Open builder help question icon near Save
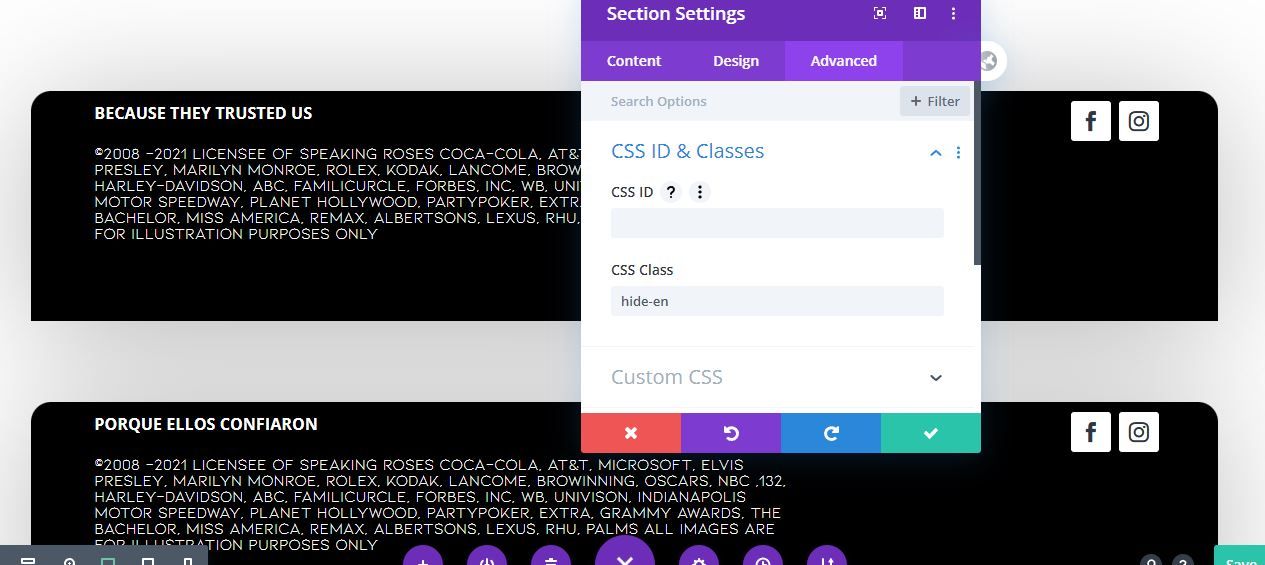 (x=1183, y=561)
